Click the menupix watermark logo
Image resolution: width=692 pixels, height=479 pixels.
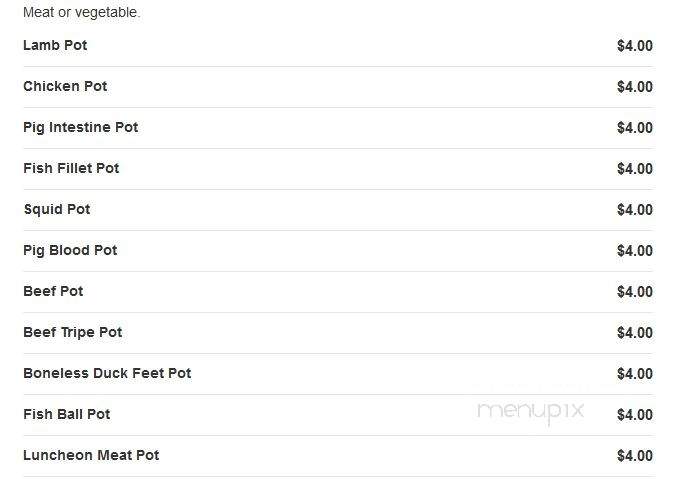[x=530, y=412]
